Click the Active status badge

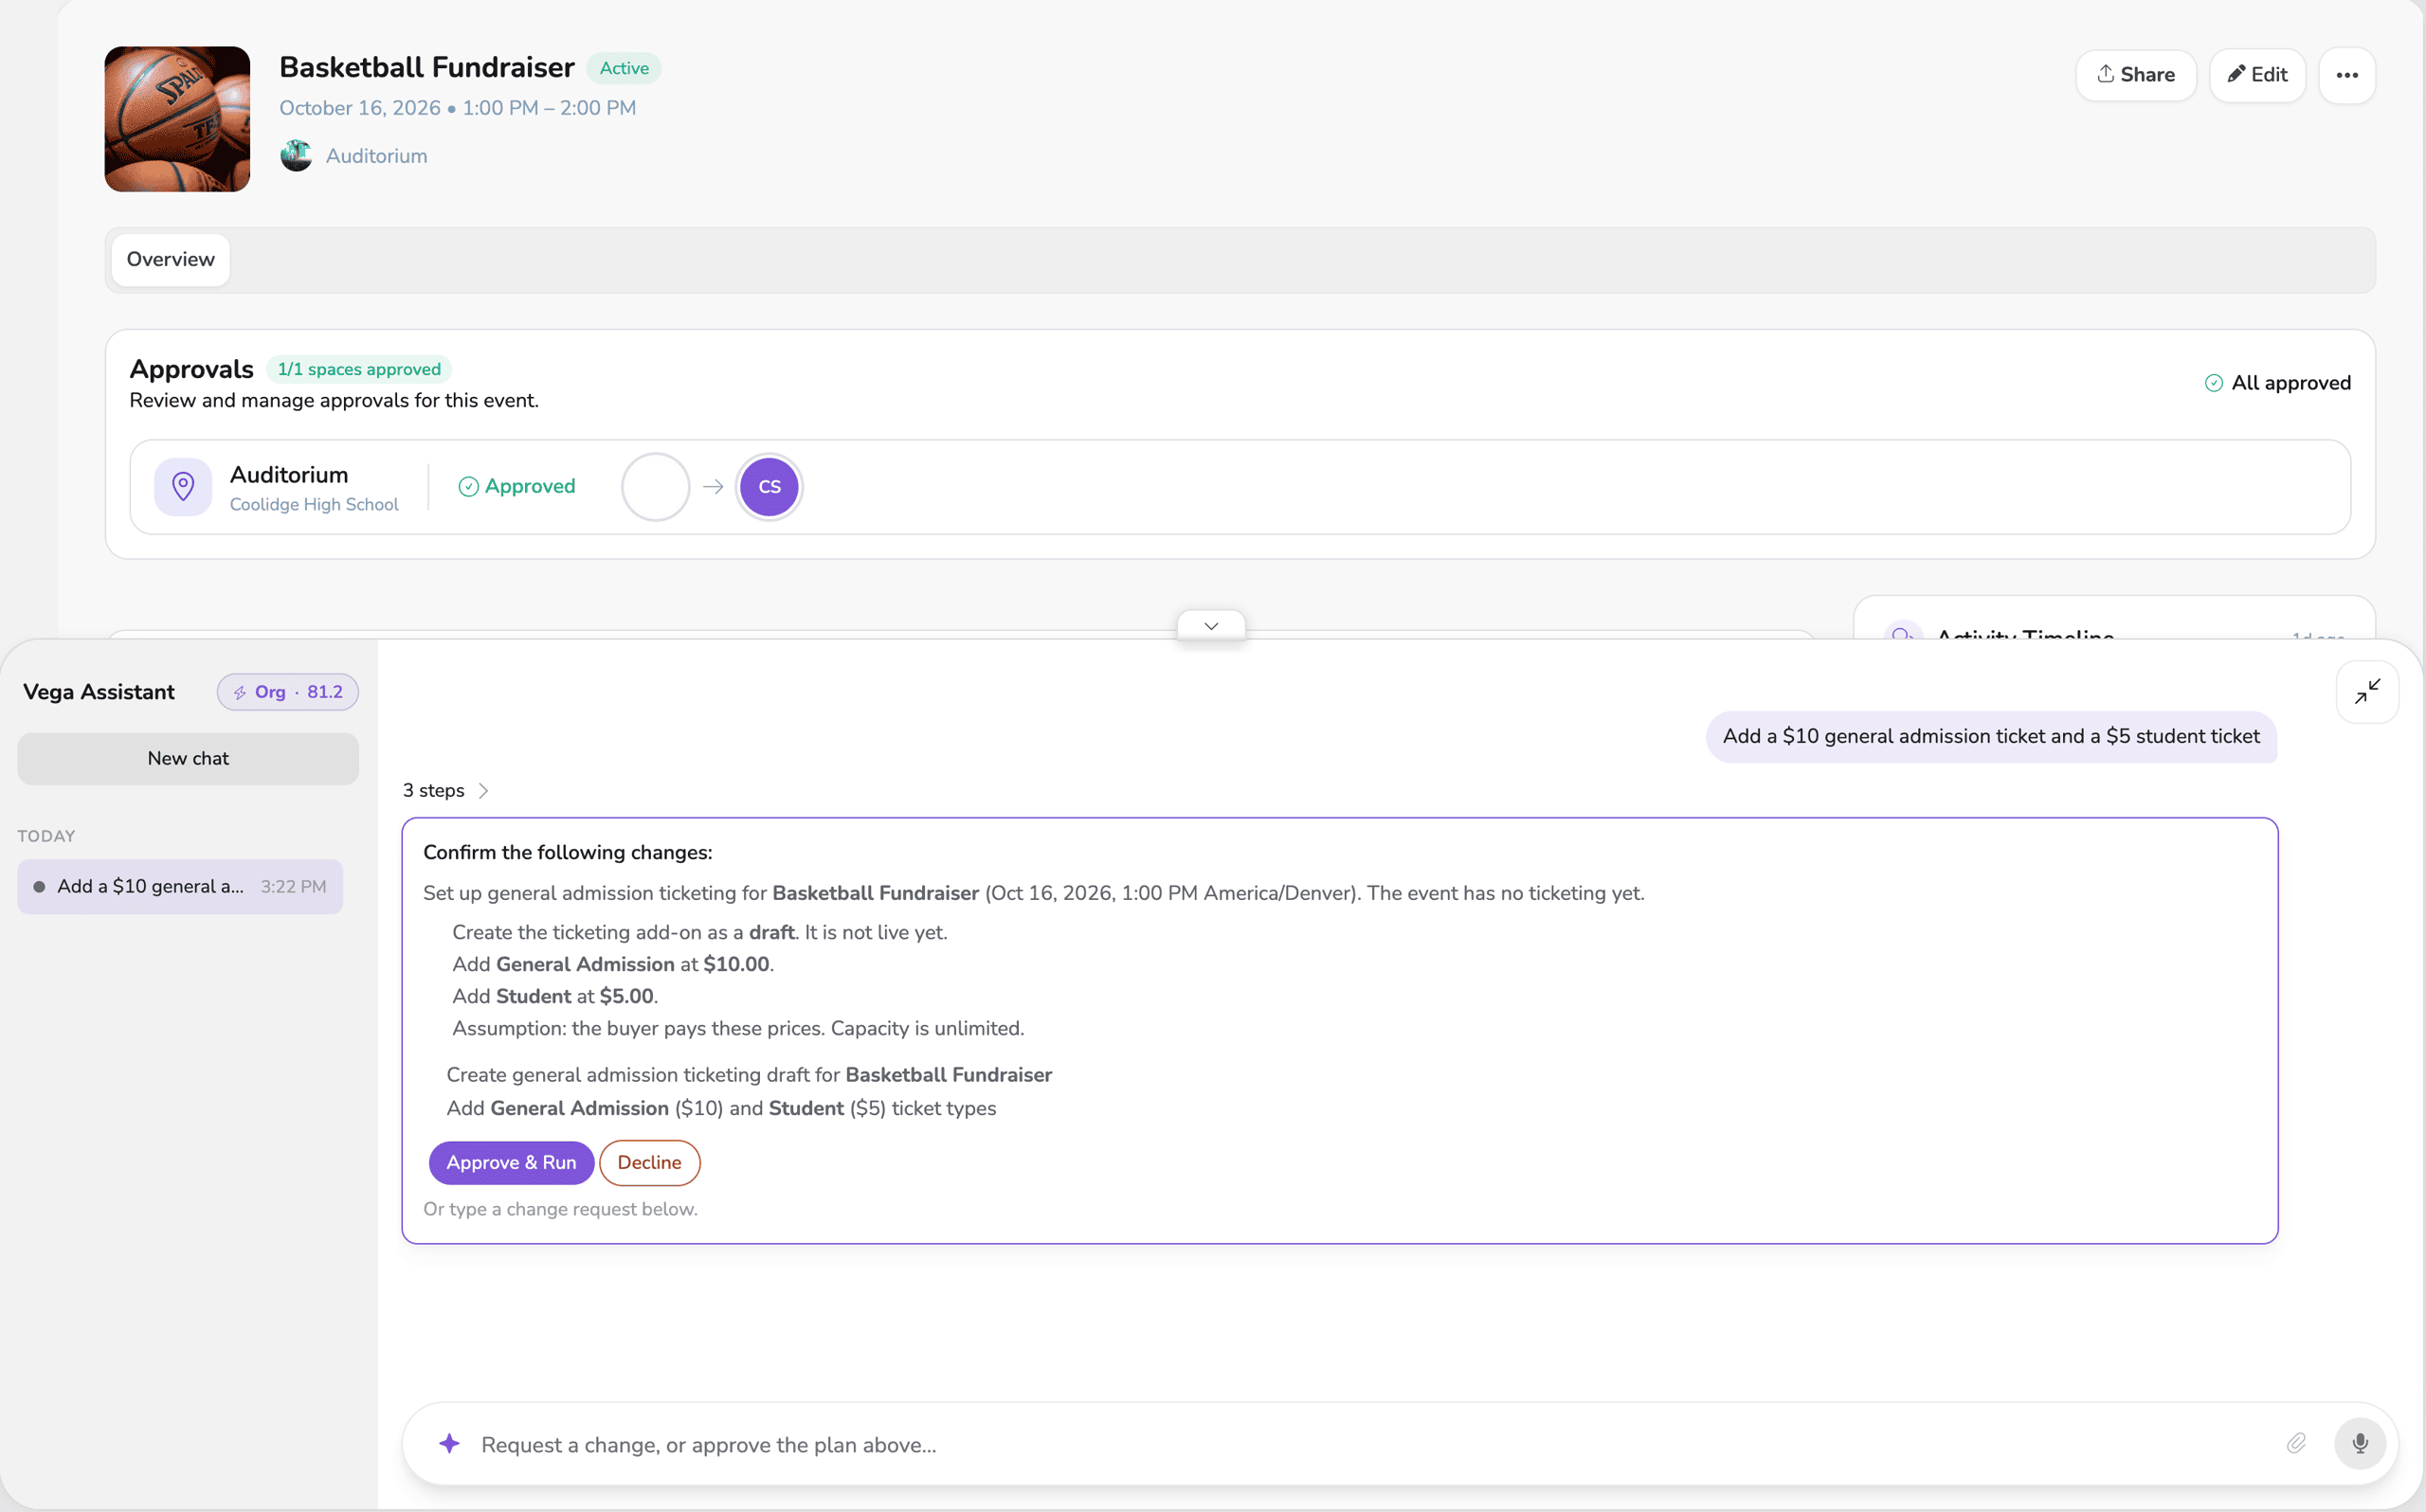point(624,69)
